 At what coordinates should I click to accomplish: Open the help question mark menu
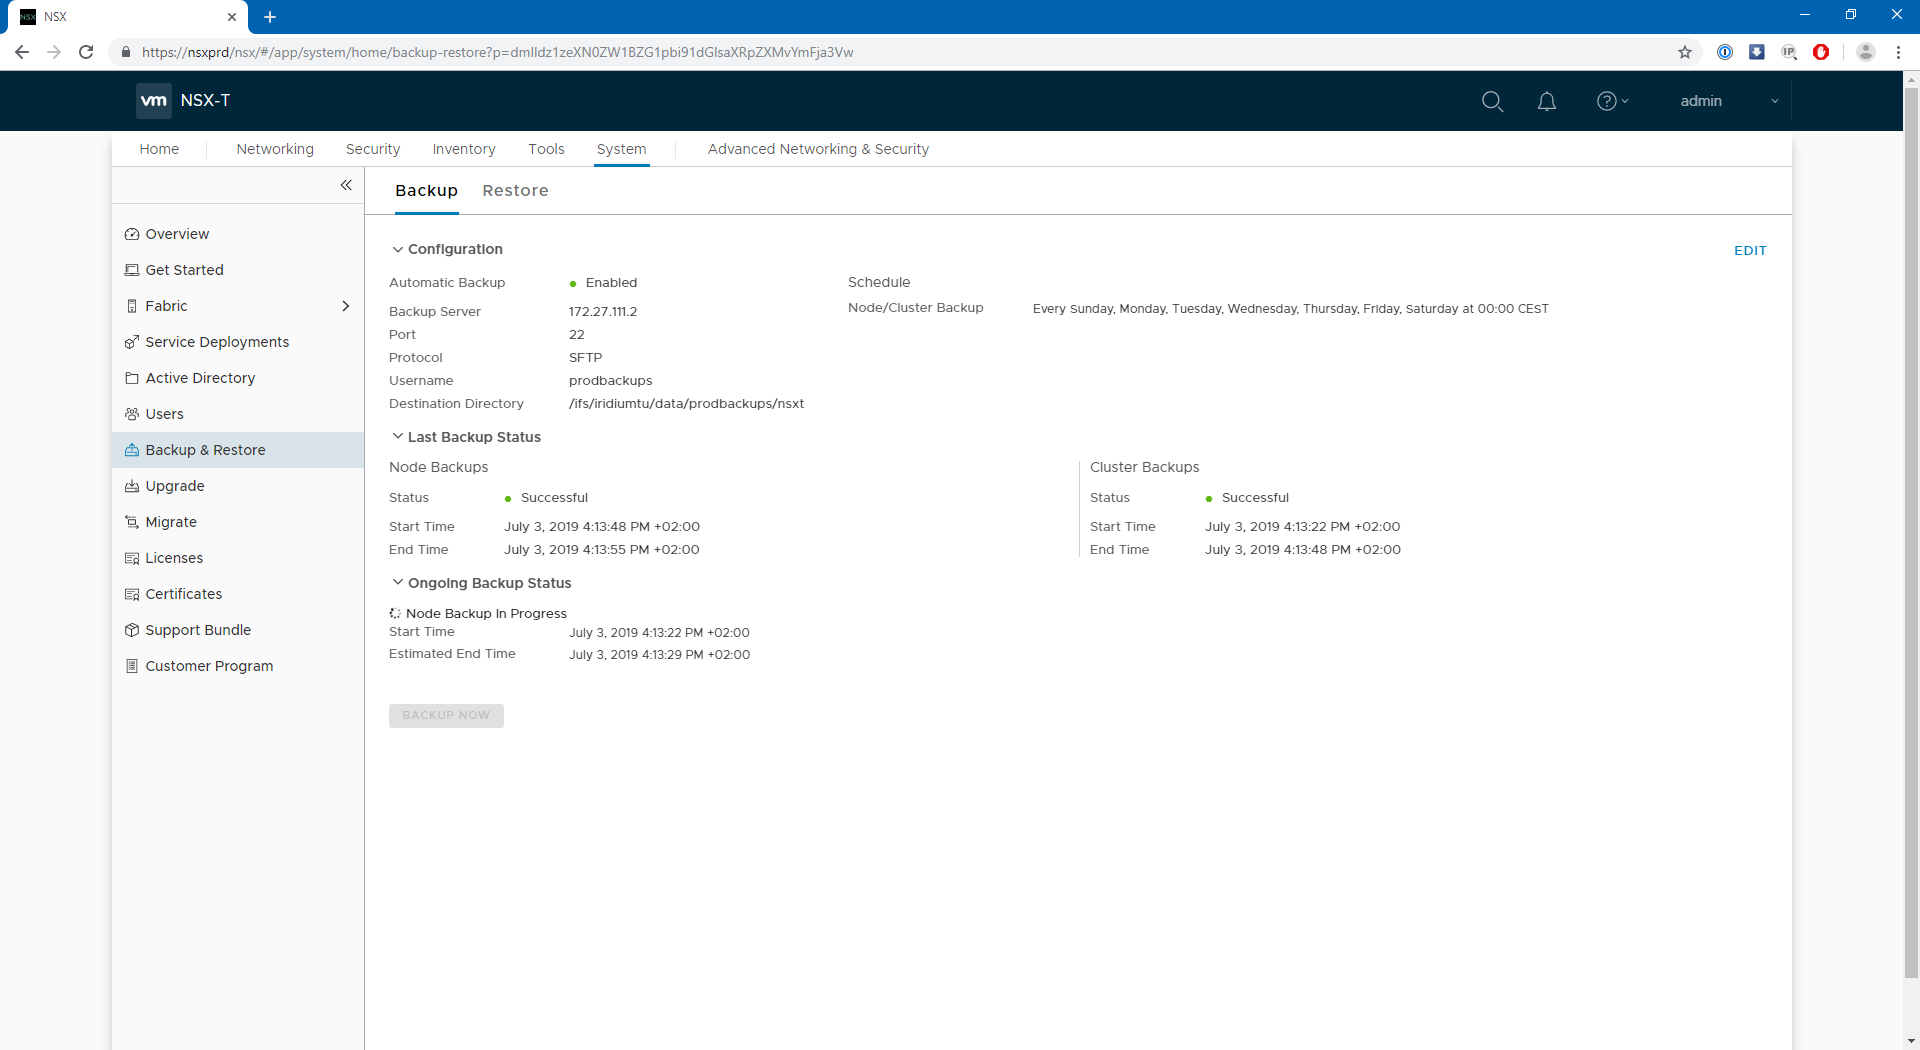coord(1611,101)
